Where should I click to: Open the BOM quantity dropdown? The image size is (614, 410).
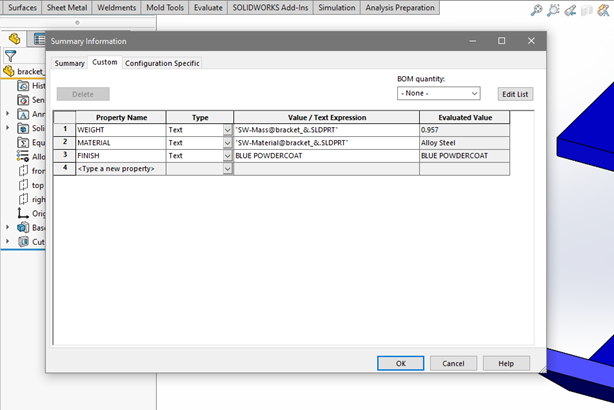(439, 93)
